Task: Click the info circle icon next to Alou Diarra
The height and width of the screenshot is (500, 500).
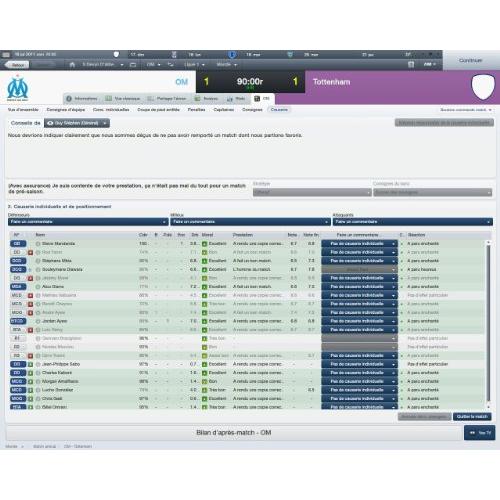Action: tap(38, 287)
